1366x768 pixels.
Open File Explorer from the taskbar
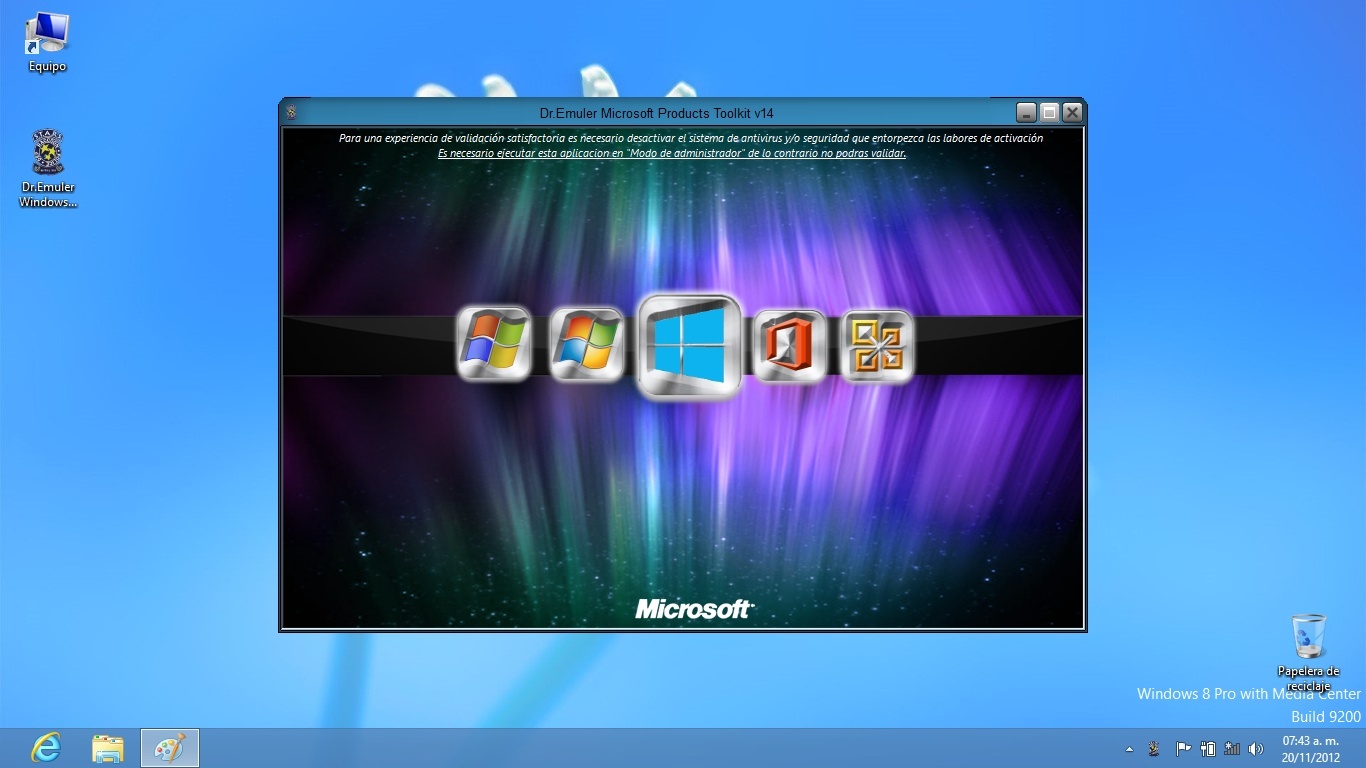pos(108,748)
